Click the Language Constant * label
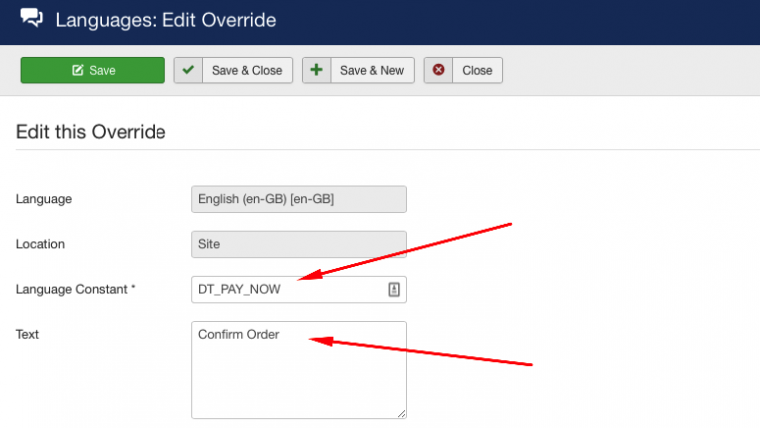The height and width of the screenshot is (428, 760). tap(76, 289)
